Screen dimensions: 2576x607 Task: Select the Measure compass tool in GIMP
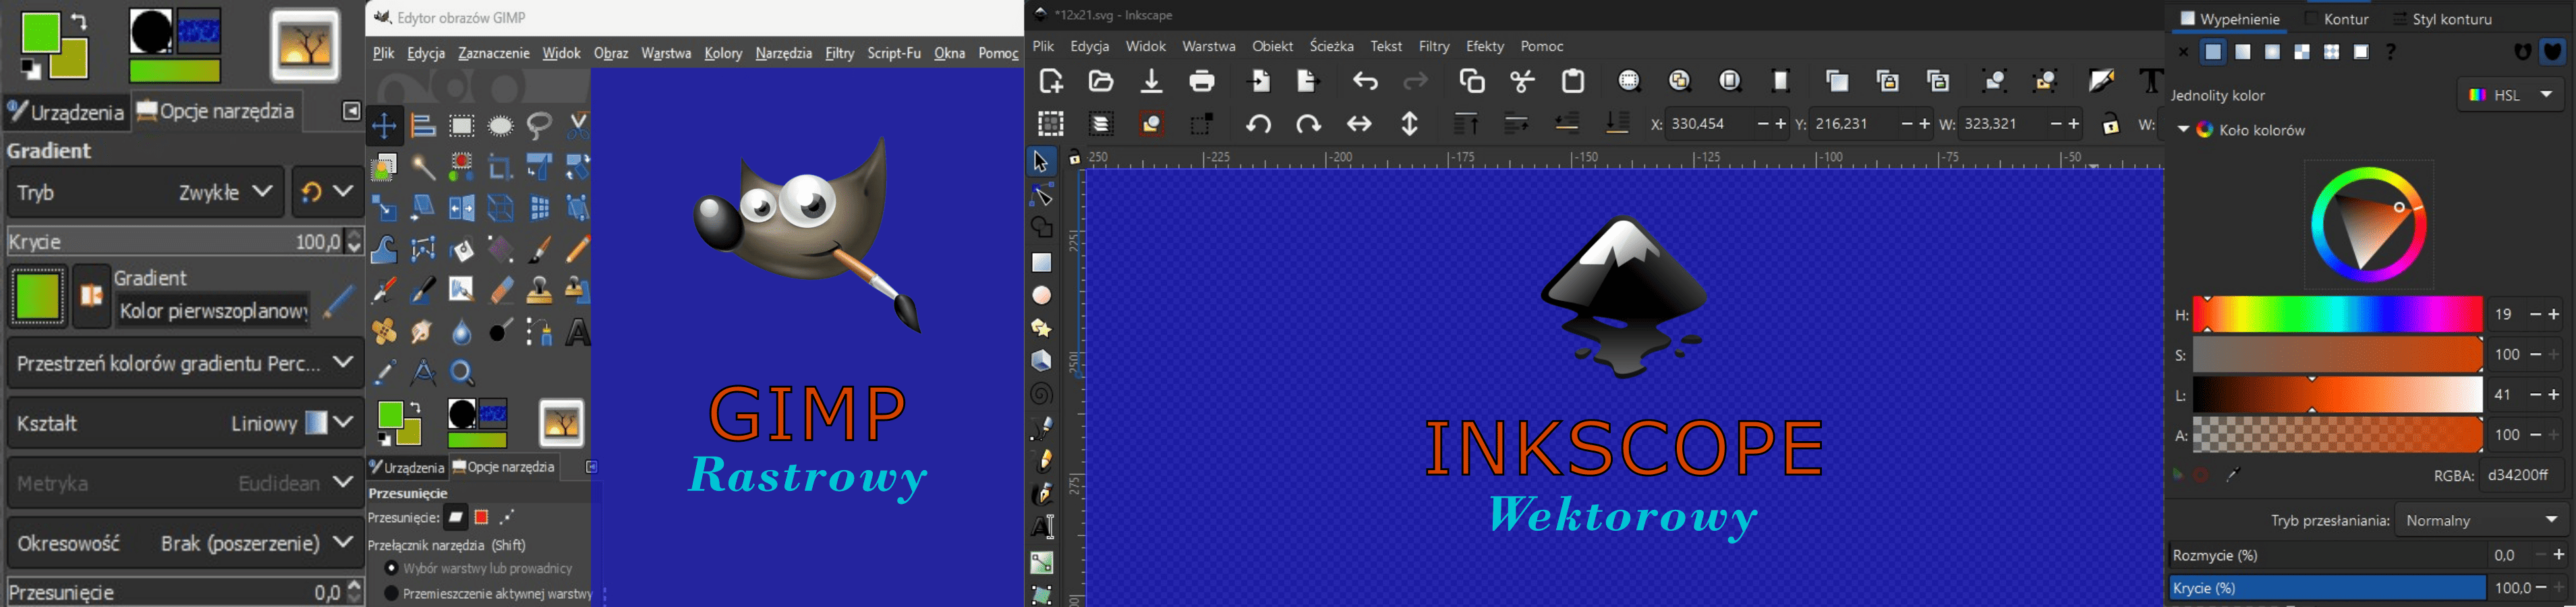423,372
